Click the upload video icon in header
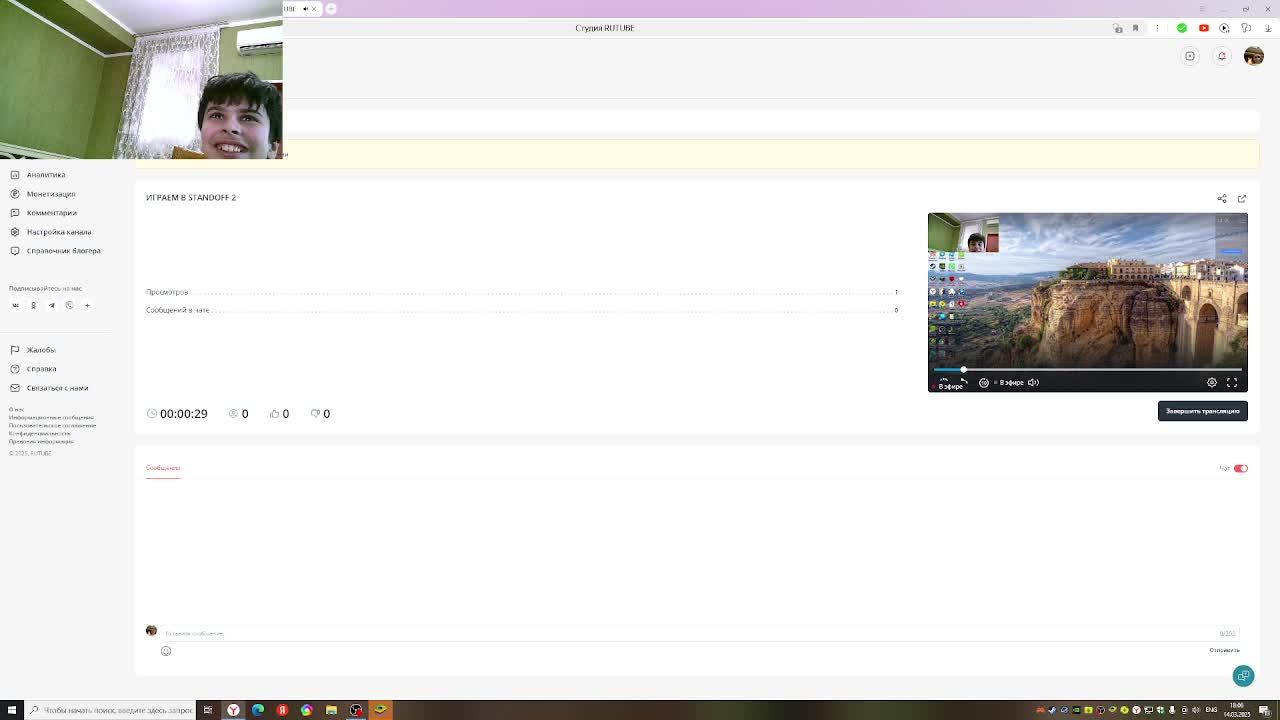The image size is (1280, 720). (x=1190, y=56)
